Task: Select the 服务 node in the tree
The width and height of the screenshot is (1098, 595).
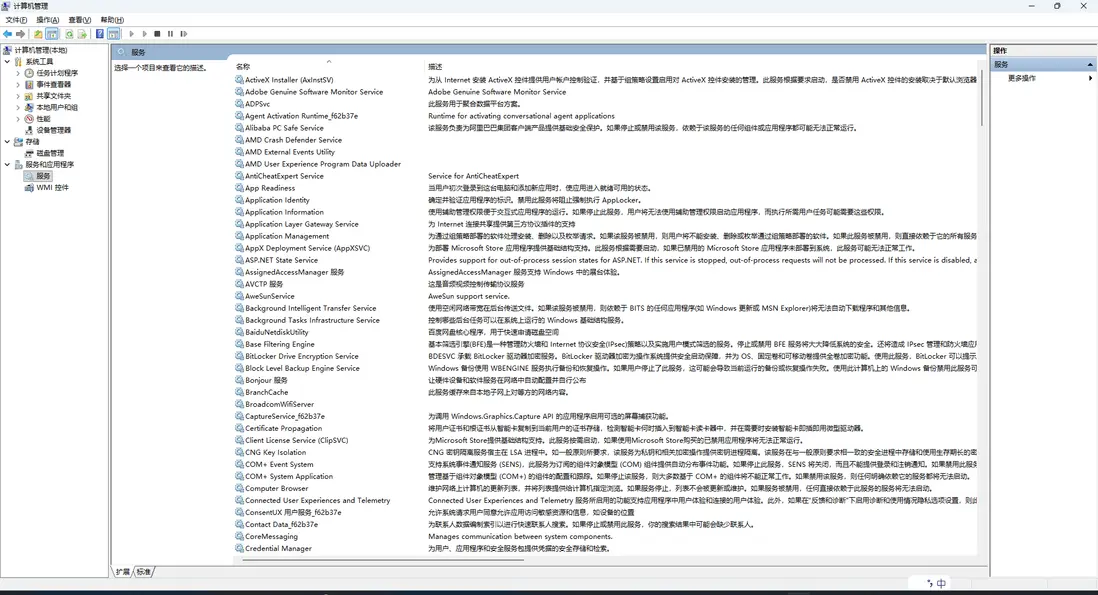Action: 38,176
